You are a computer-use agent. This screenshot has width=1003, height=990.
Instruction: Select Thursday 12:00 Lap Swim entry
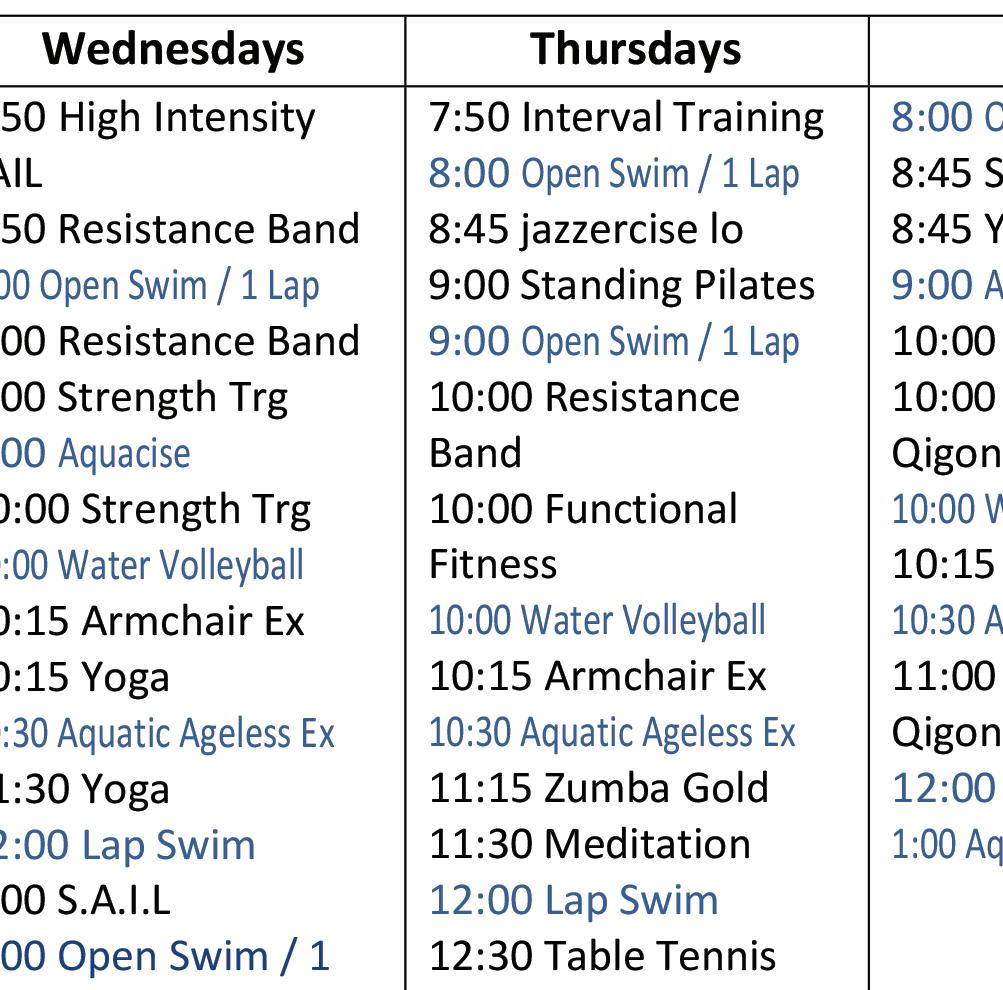pos(574,902)
